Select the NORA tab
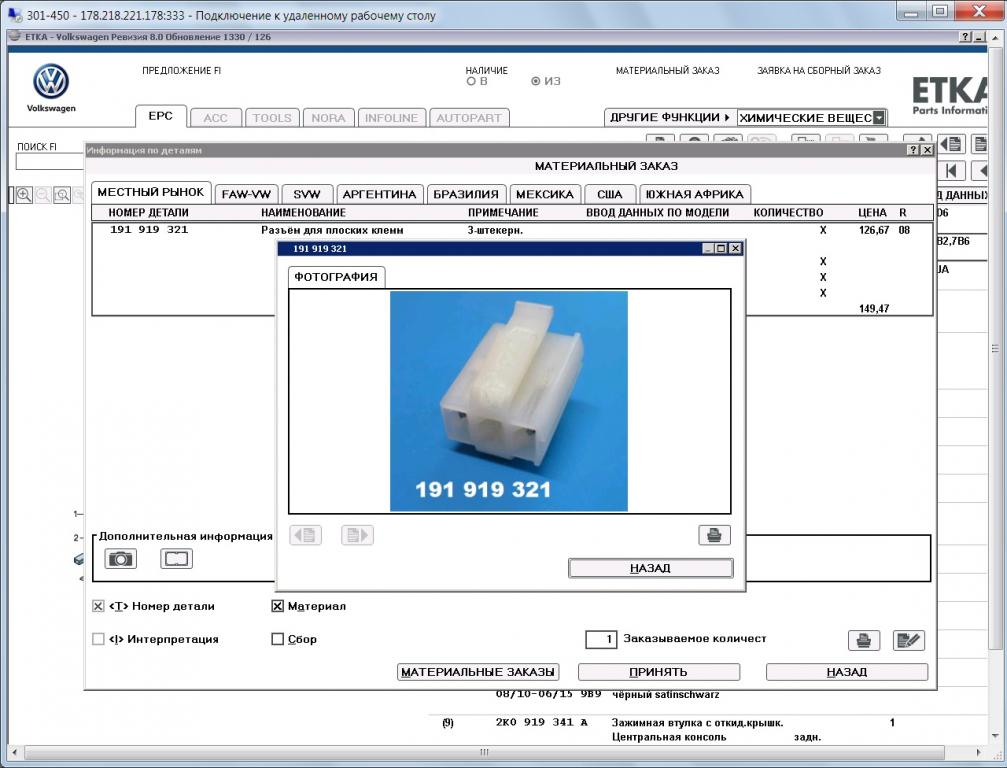The width and height of the screenshot is (1007, 768). 329,118
